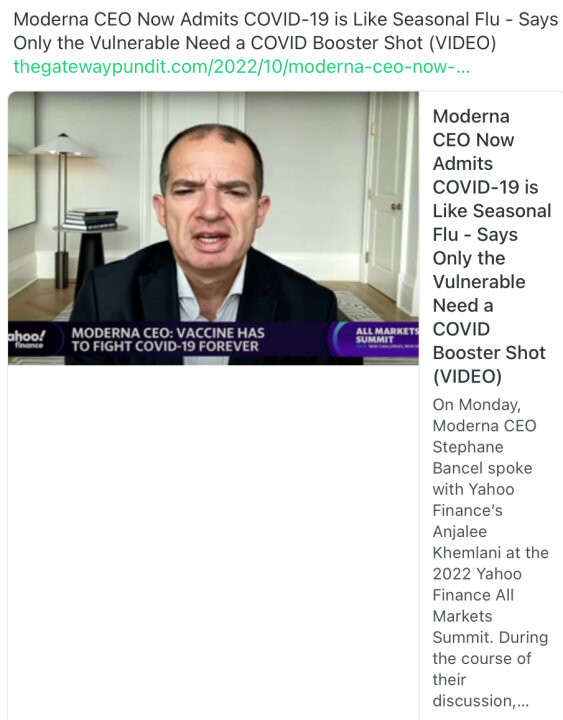563x720 pixels.
Task: Open the thegatewaypundit.com green article link
Action: [x=242, y=67]
